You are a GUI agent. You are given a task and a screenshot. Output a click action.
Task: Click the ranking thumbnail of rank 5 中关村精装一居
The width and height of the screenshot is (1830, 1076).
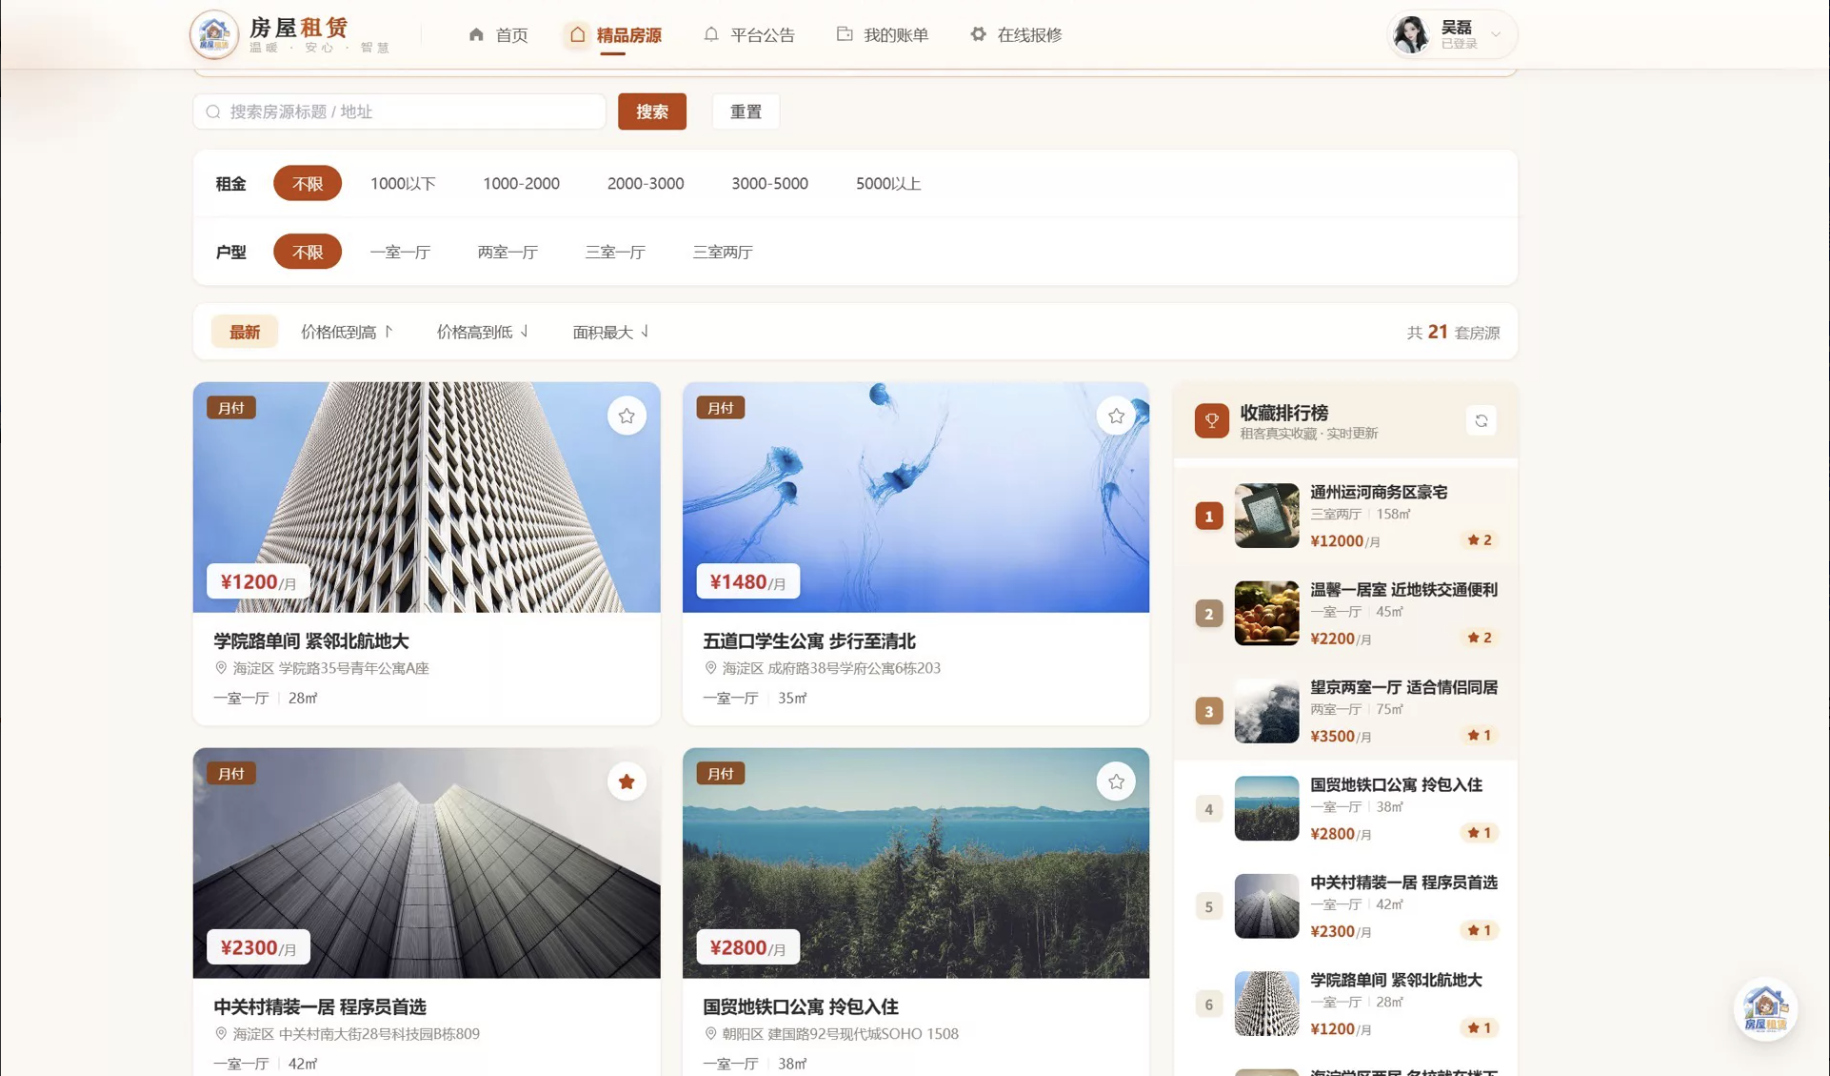point(1267,906)
